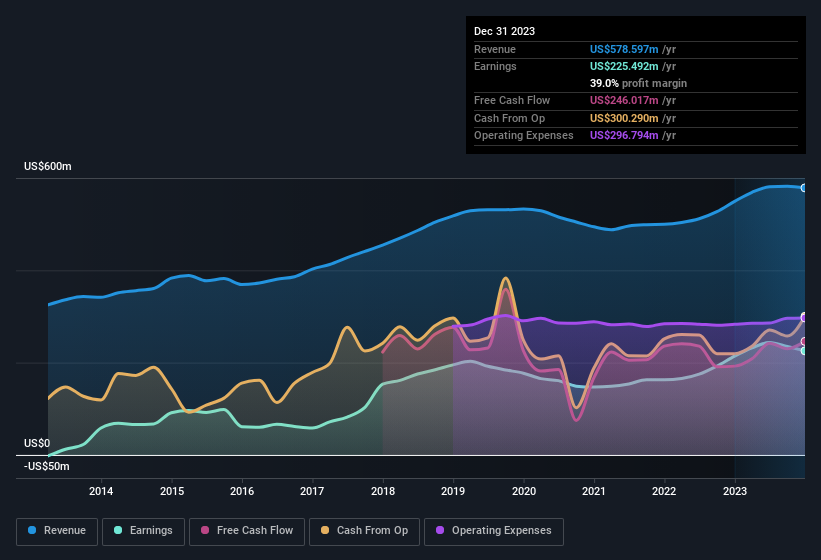
Task: Click the Operating Expenses line end-point marker
Action: click(x=803, y=318)
